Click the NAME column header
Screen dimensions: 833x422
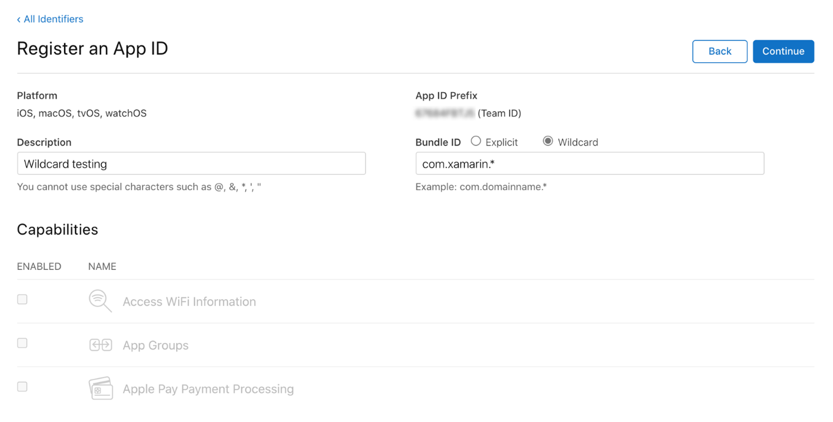pyautogui.click(x=102, y=266)
